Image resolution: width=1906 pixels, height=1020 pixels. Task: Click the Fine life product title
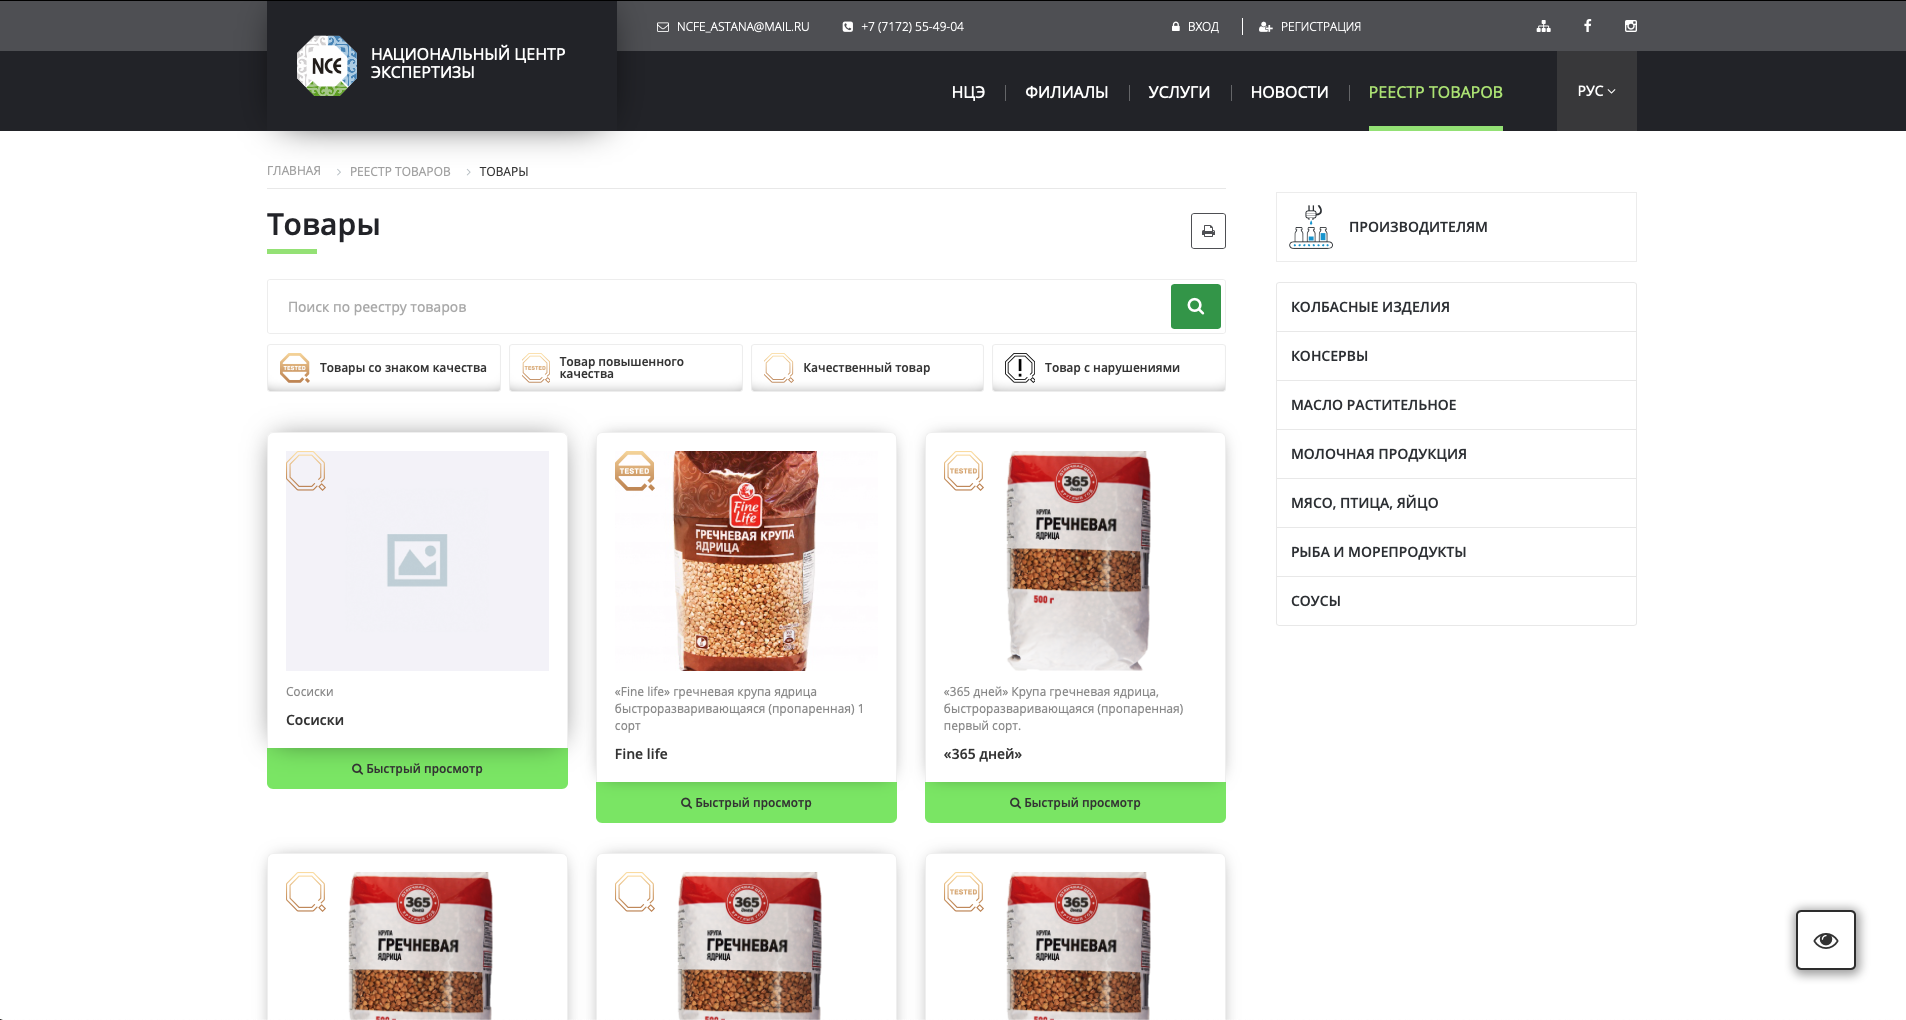click(641, 754)
